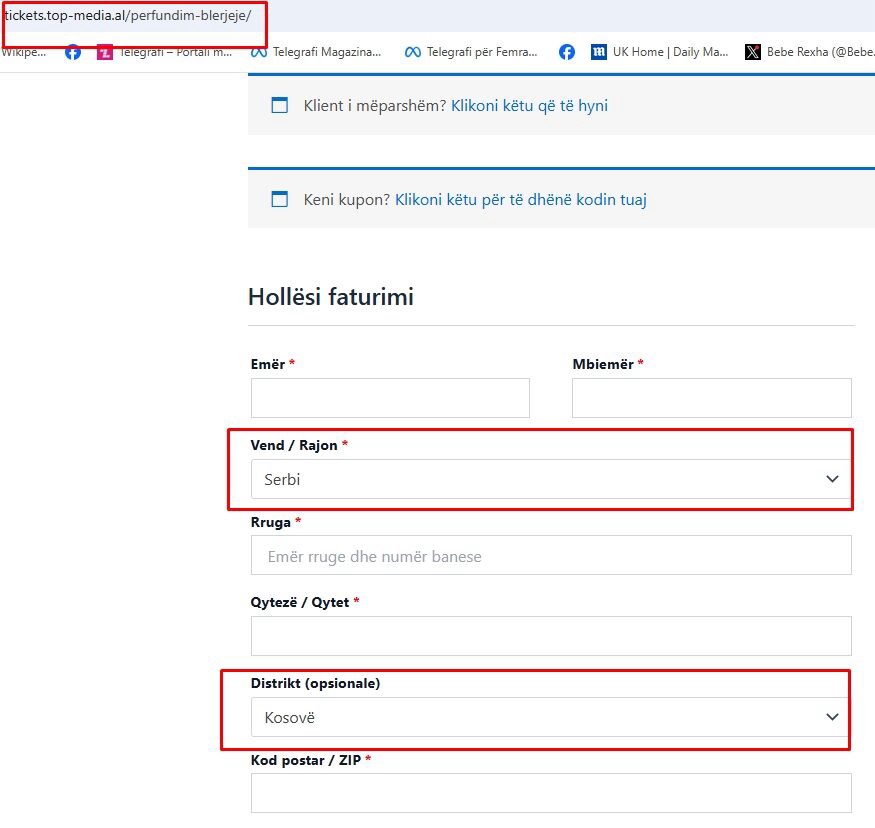Expand the Vend / Rajon dropdown showing Serbi

(x=550, y=479)
